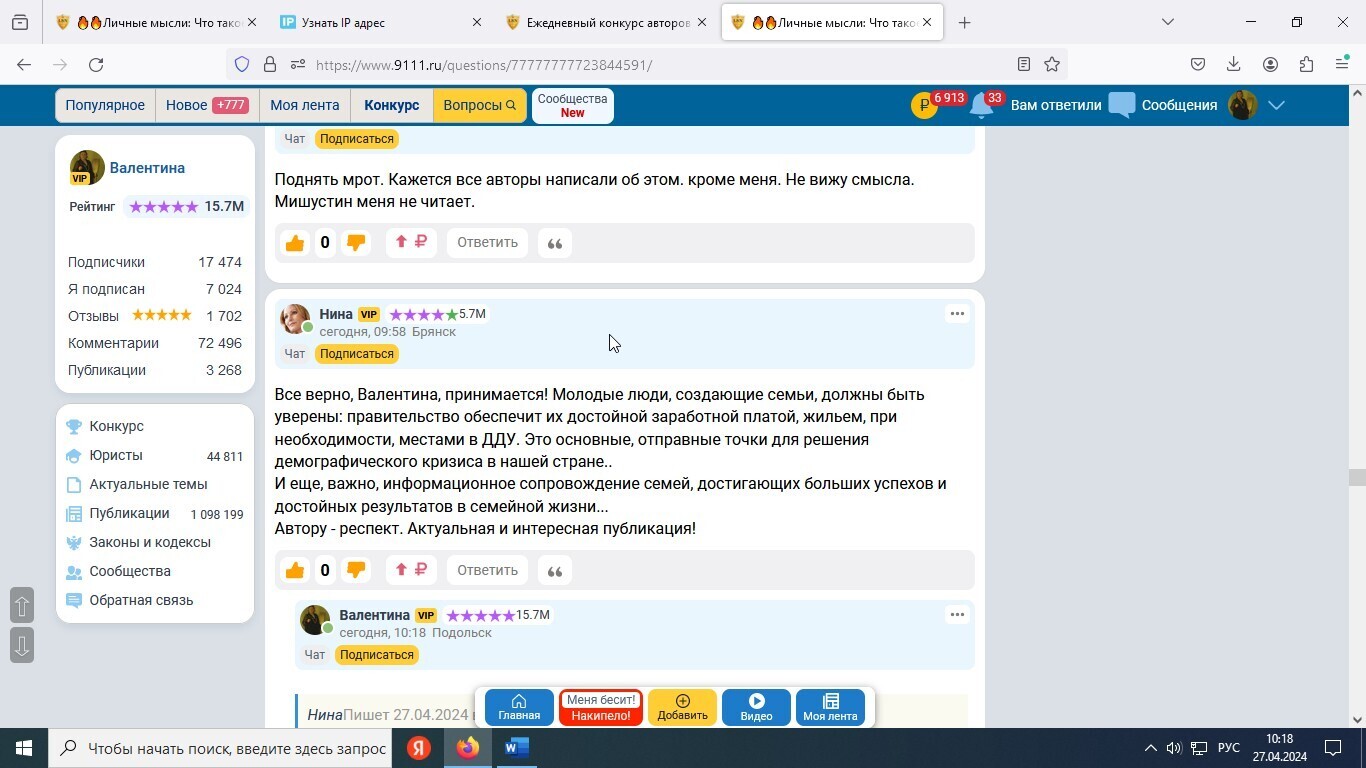Open the Юристы sidebar link
Screen dimensions: 1366x768
tap(116, 455)
